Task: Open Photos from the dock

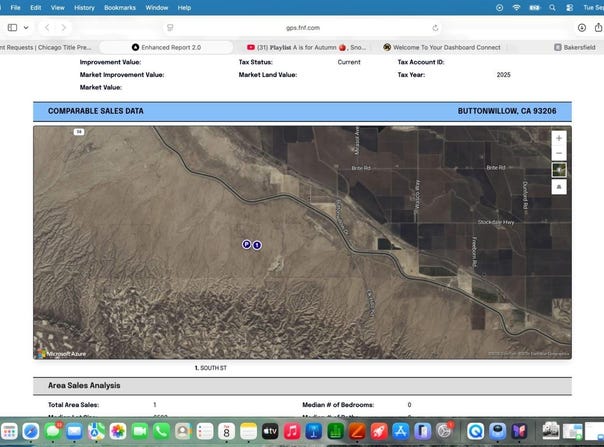Action: point(118,431)
